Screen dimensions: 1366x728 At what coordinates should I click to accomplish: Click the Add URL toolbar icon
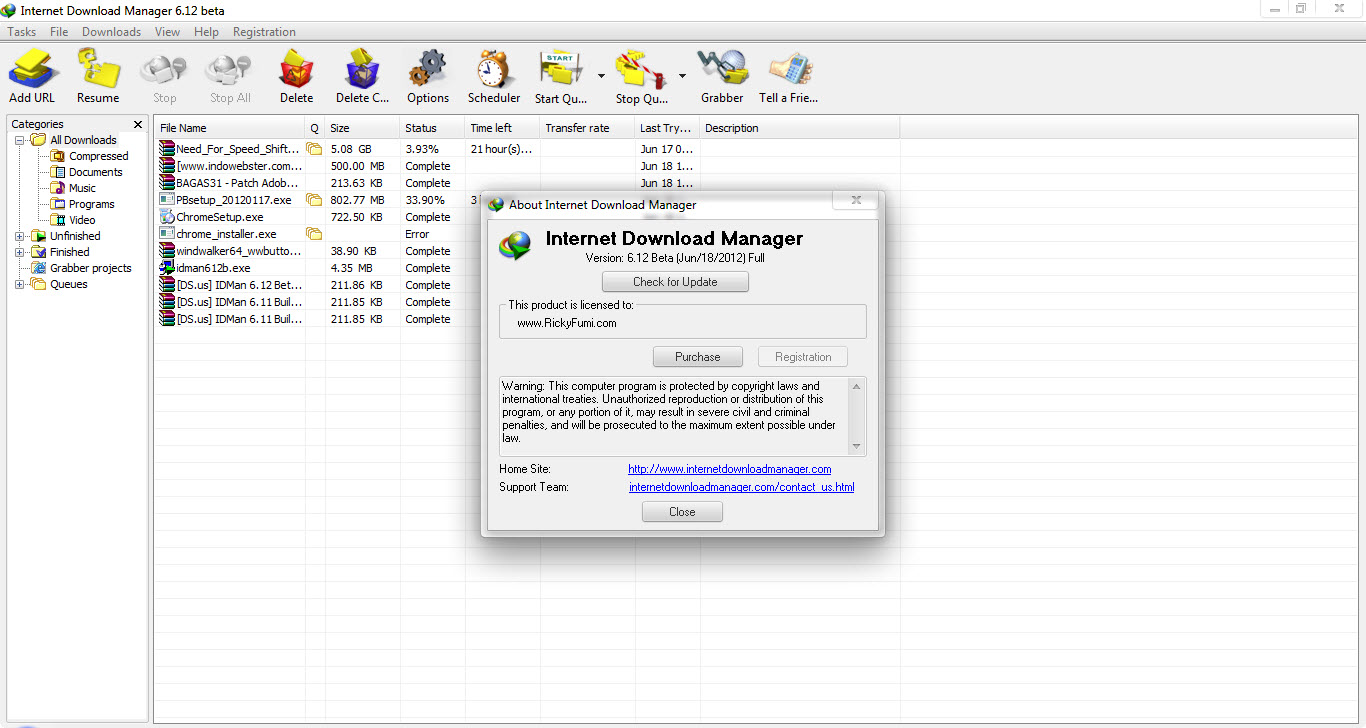click(x=32, y=69)
